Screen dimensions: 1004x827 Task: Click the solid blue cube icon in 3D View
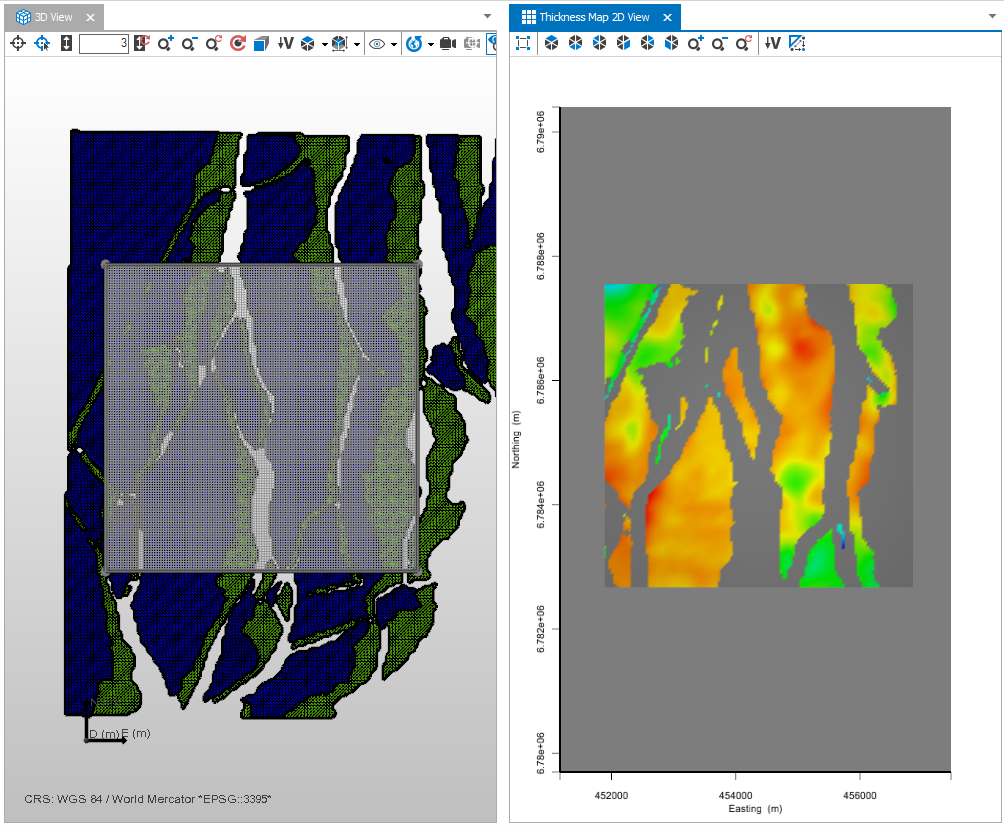[261, 44]
